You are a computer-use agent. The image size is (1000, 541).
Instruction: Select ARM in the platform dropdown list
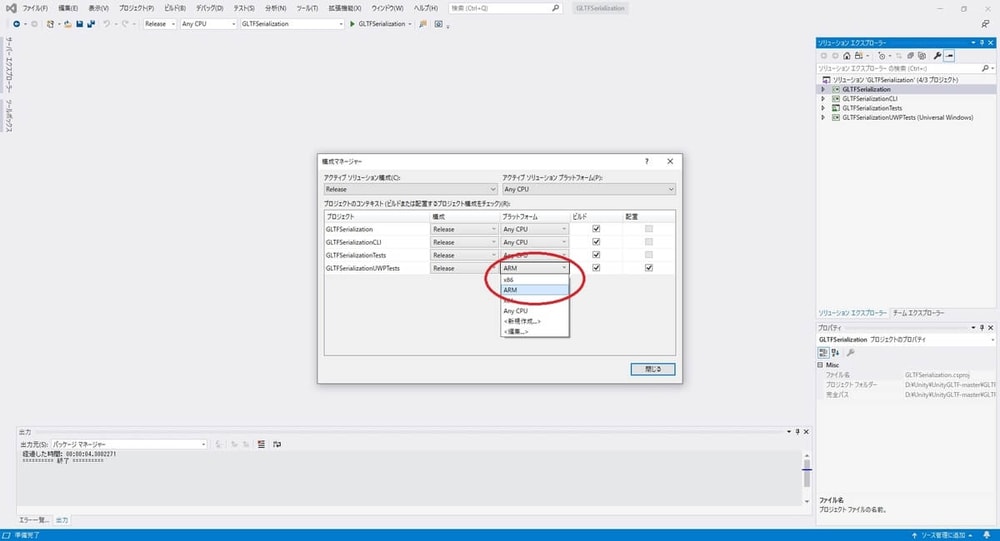coord(534,290)
